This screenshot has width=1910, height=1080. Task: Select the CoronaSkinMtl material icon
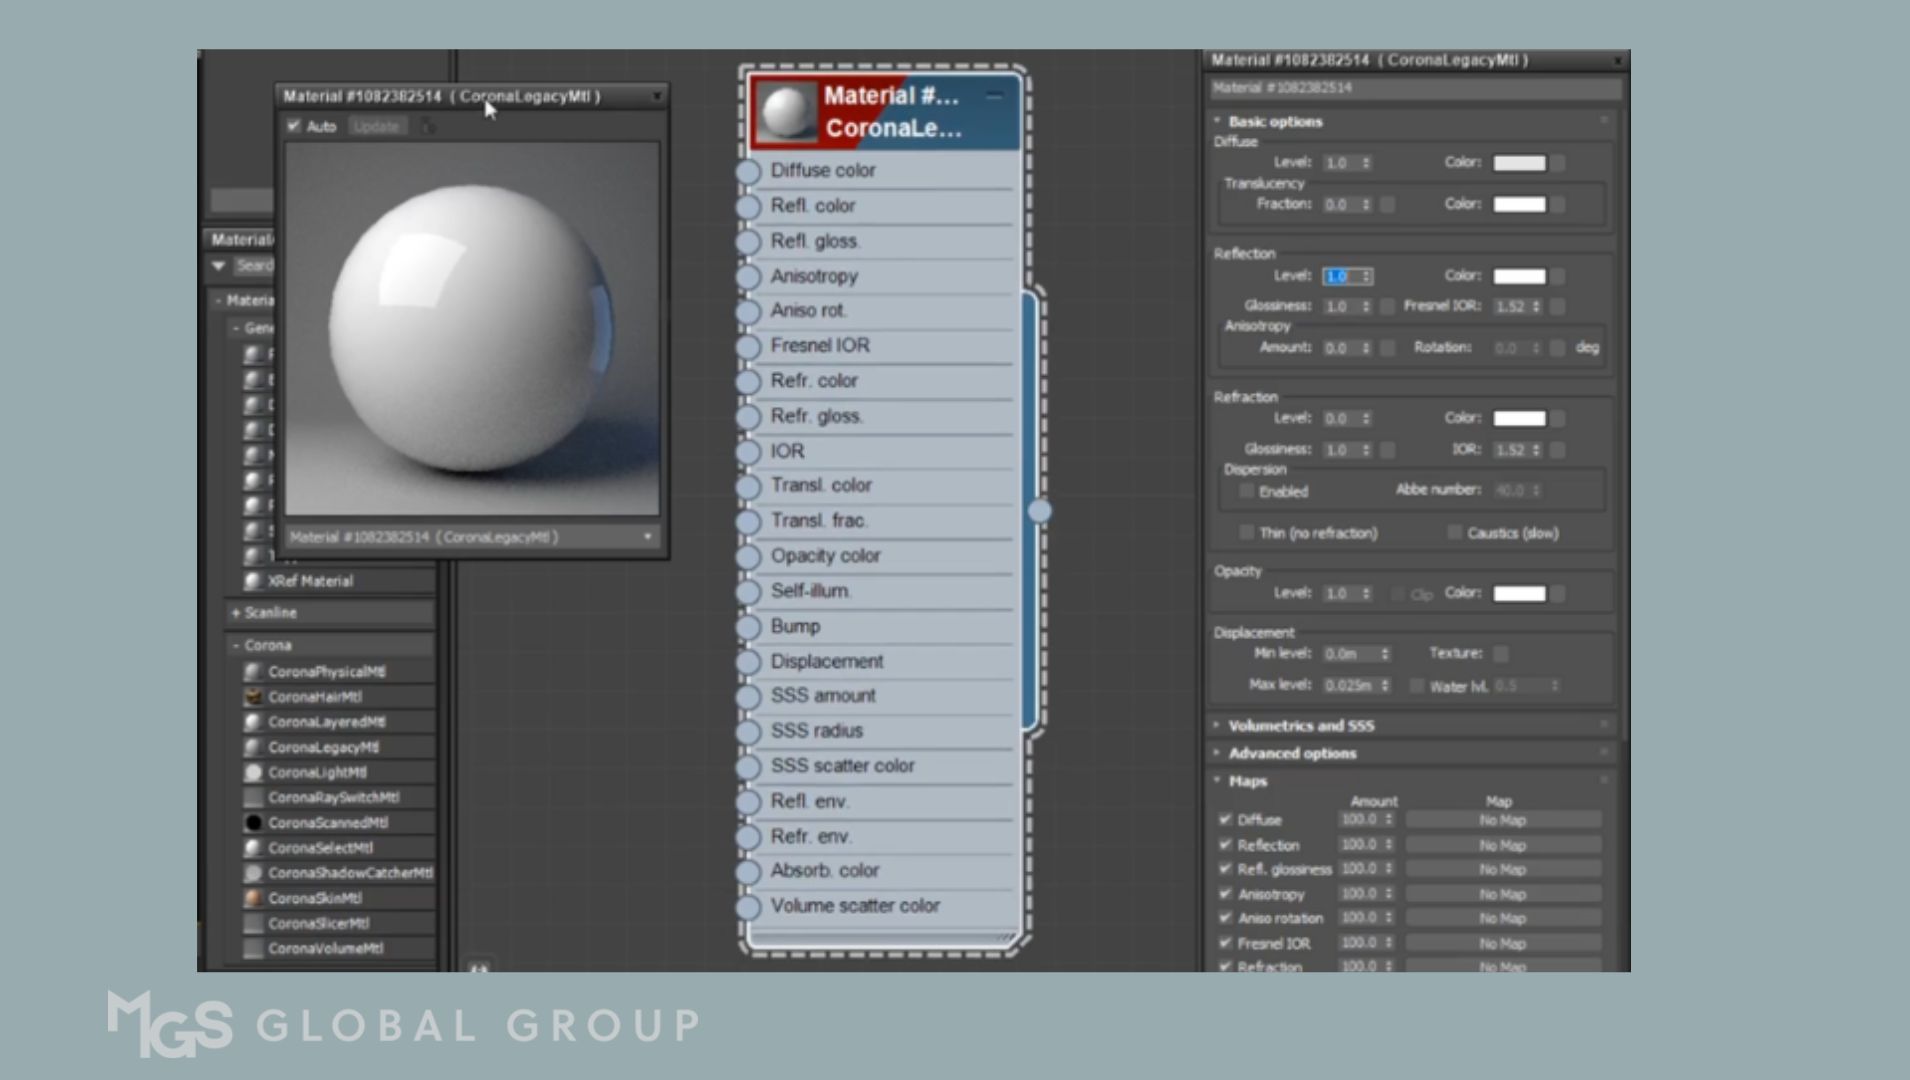click(x=253, y=898)
